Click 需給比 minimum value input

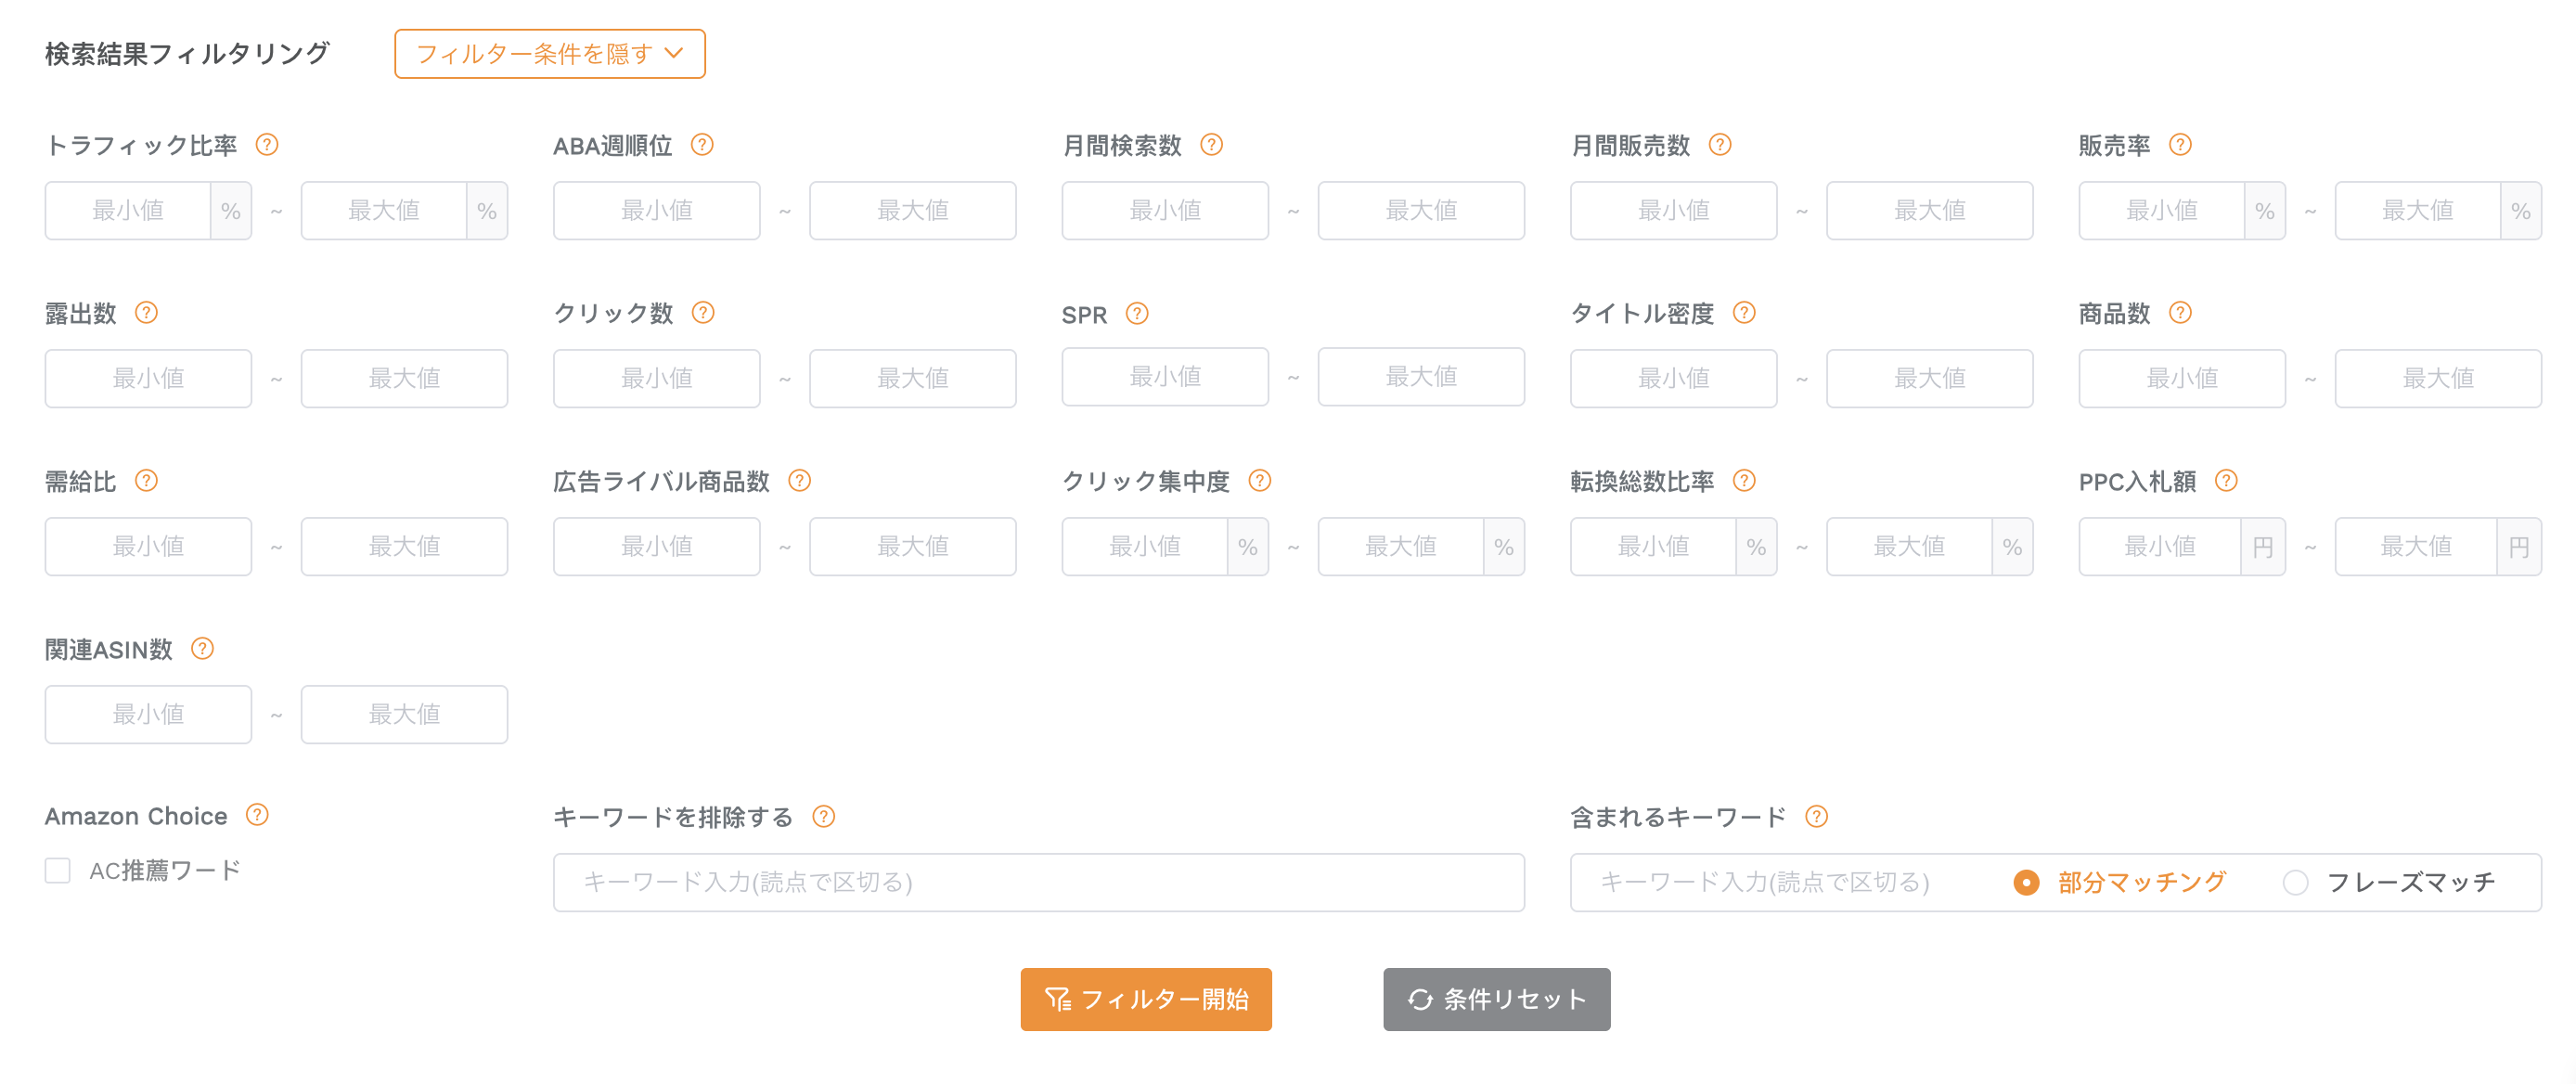[x=148, y=547]
